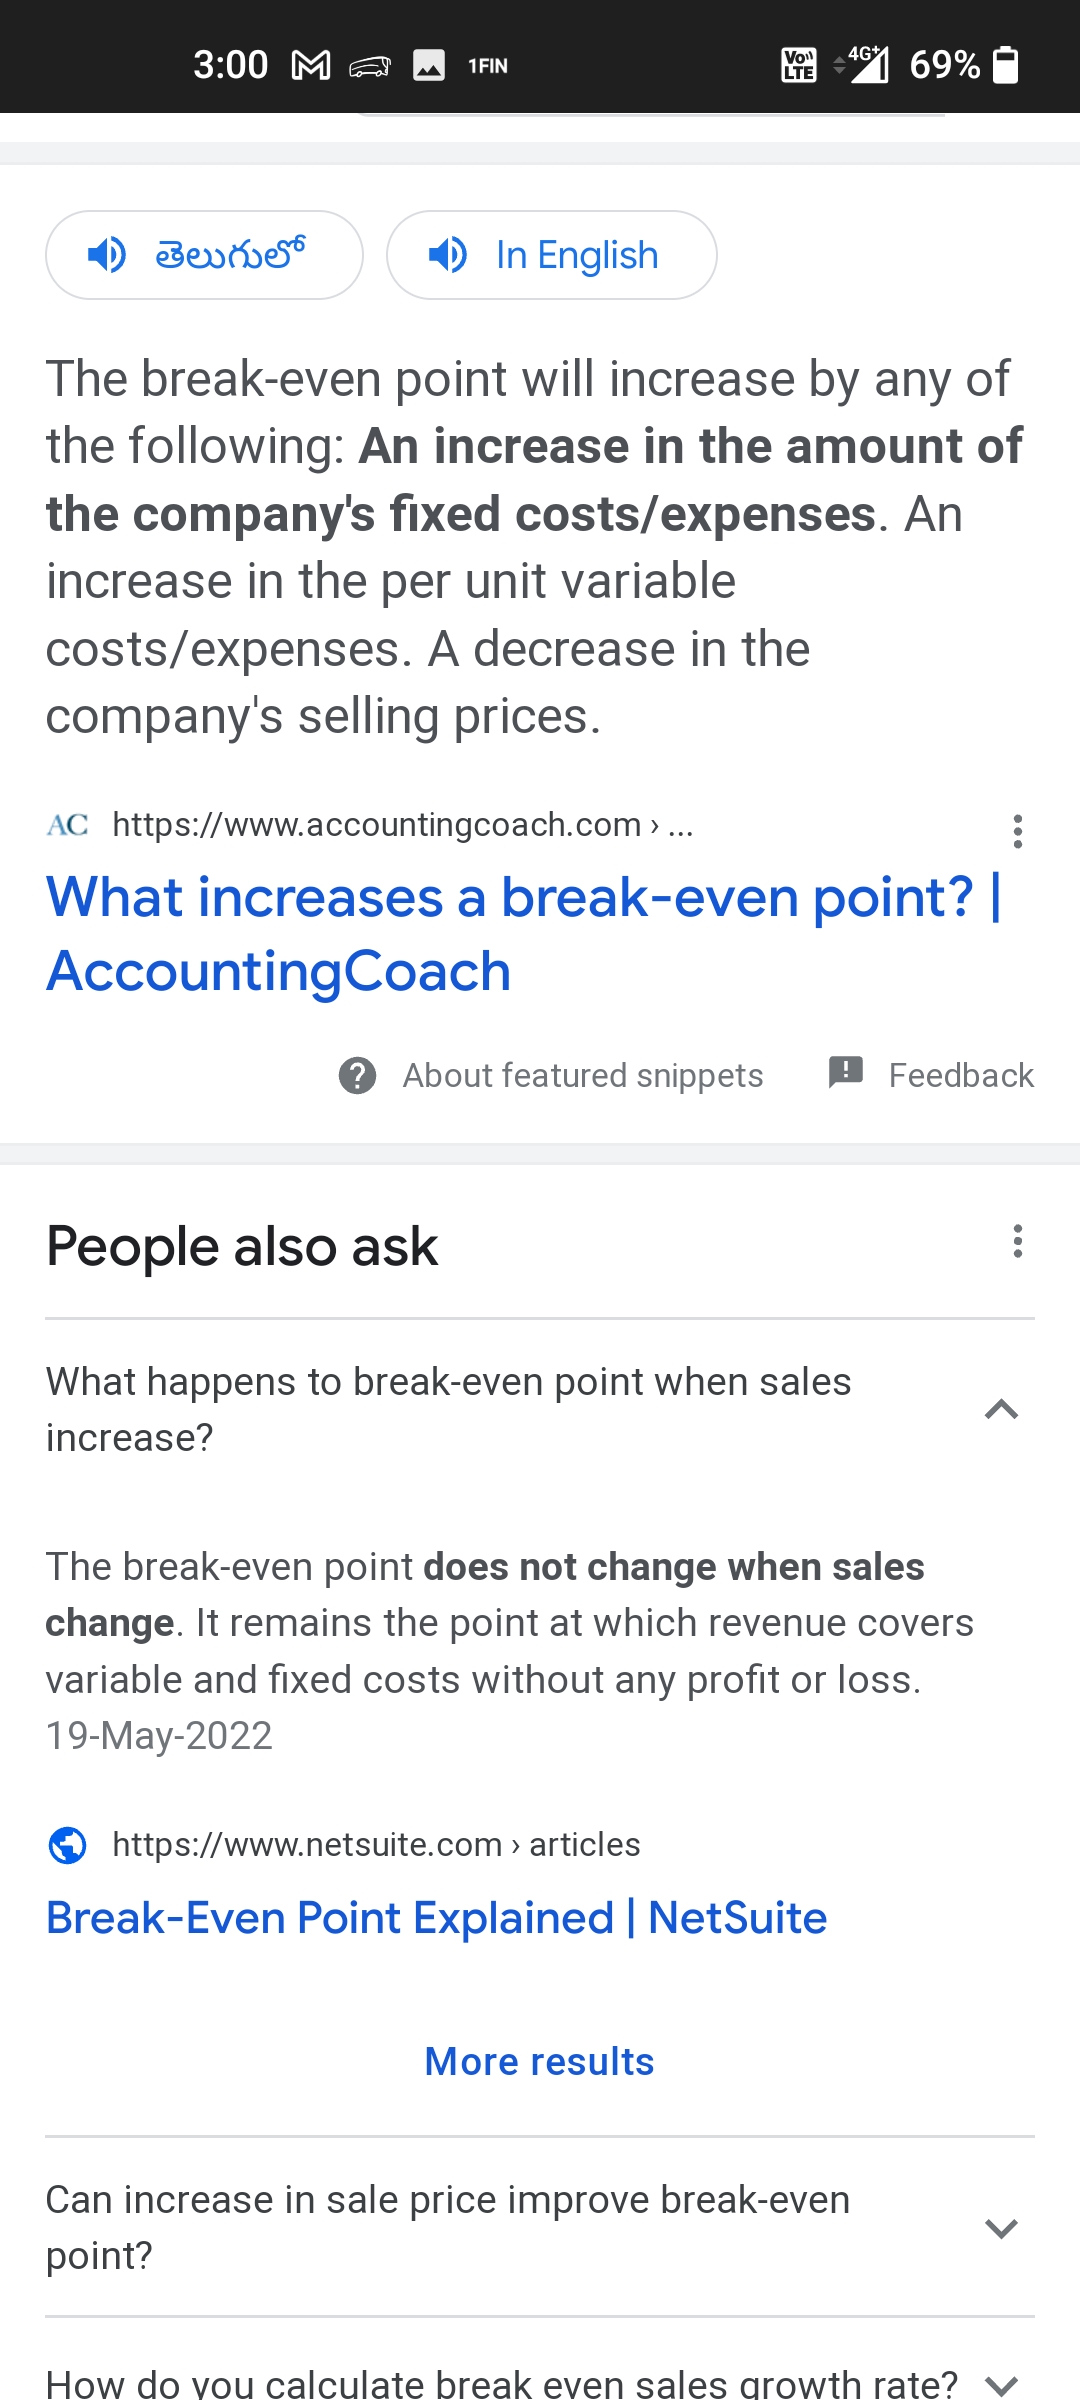Open About featured snippets text link
Image resolution: width=1080 pixels, height=2400 pixels.
click(583, 1076)
